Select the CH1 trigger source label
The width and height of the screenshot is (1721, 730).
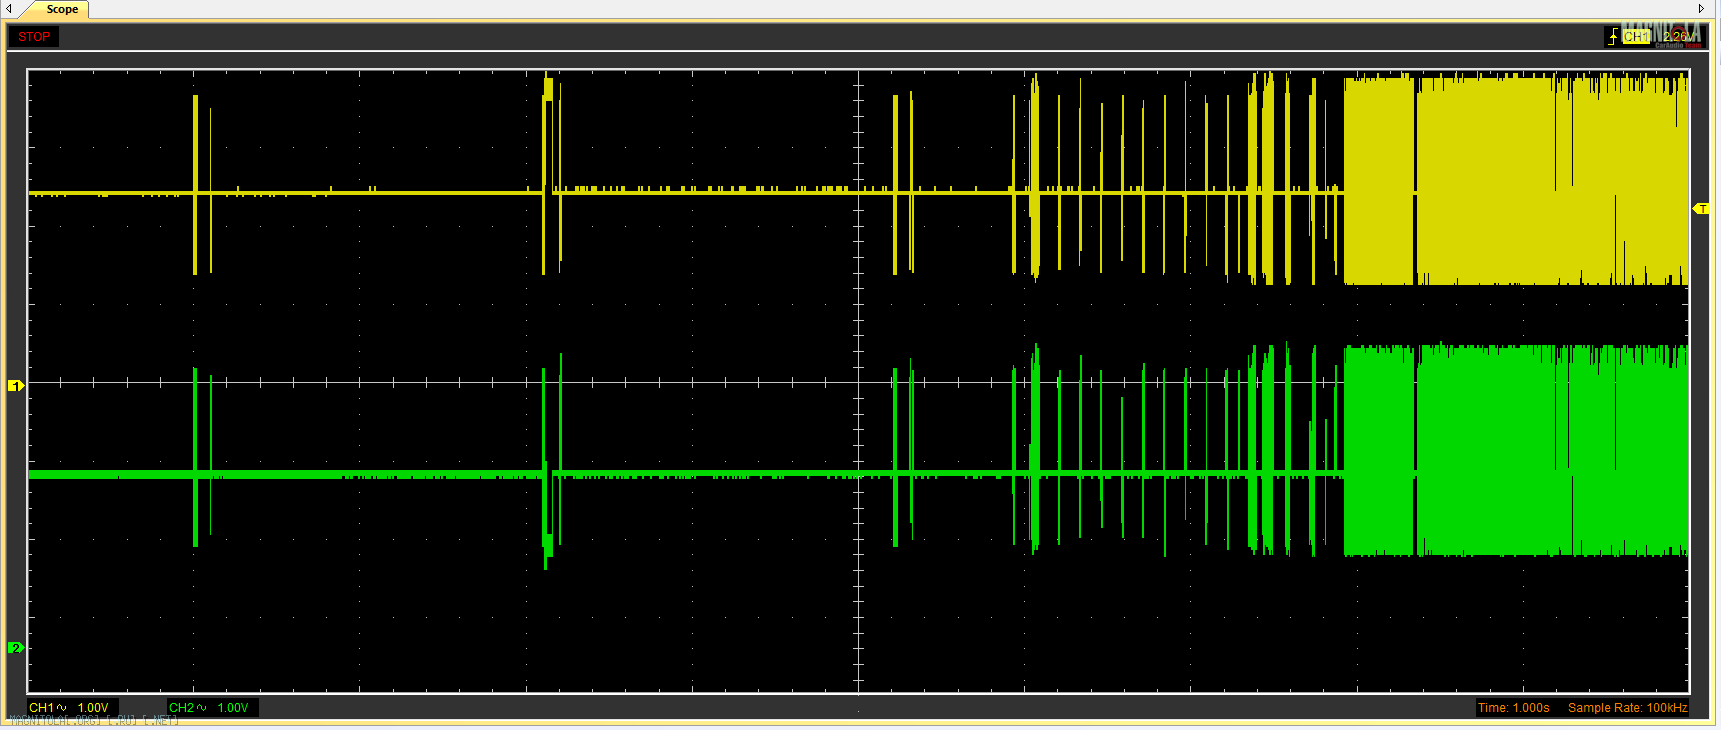(1636, 37)
